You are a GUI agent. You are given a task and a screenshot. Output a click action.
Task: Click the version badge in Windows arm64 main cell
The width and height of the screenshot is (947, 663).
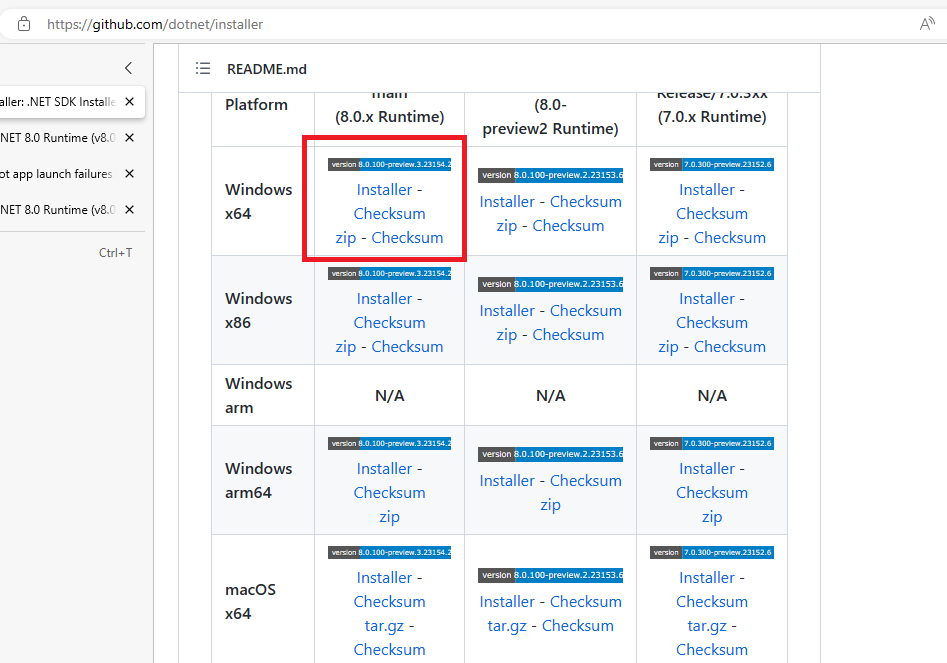pyautogui.click(x=389, y=443)
